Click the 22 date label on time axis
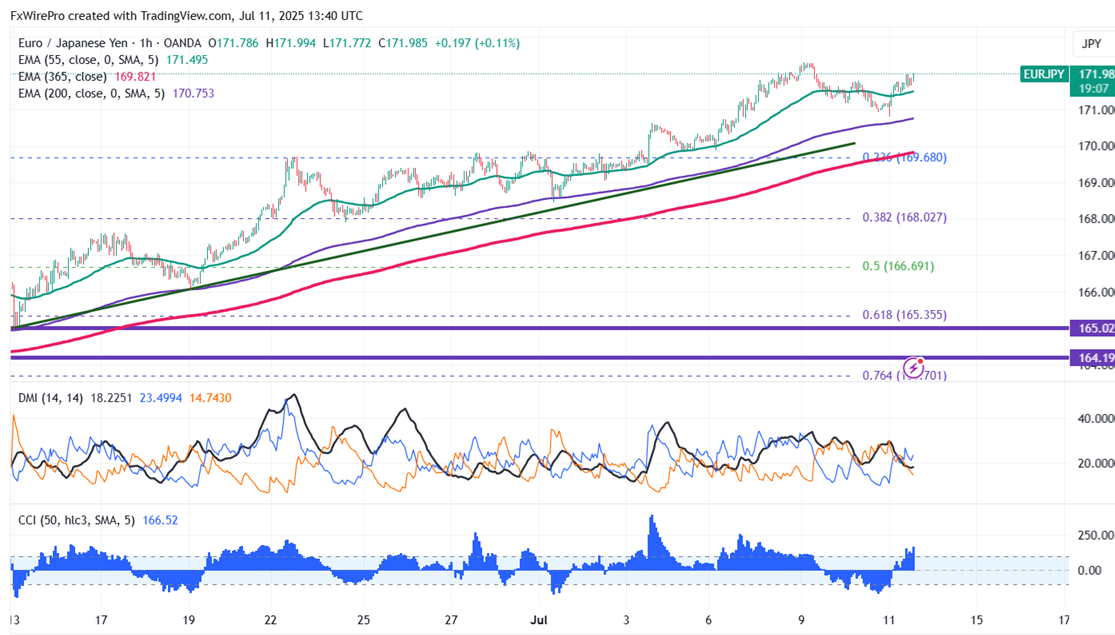 tap(270, 620)
